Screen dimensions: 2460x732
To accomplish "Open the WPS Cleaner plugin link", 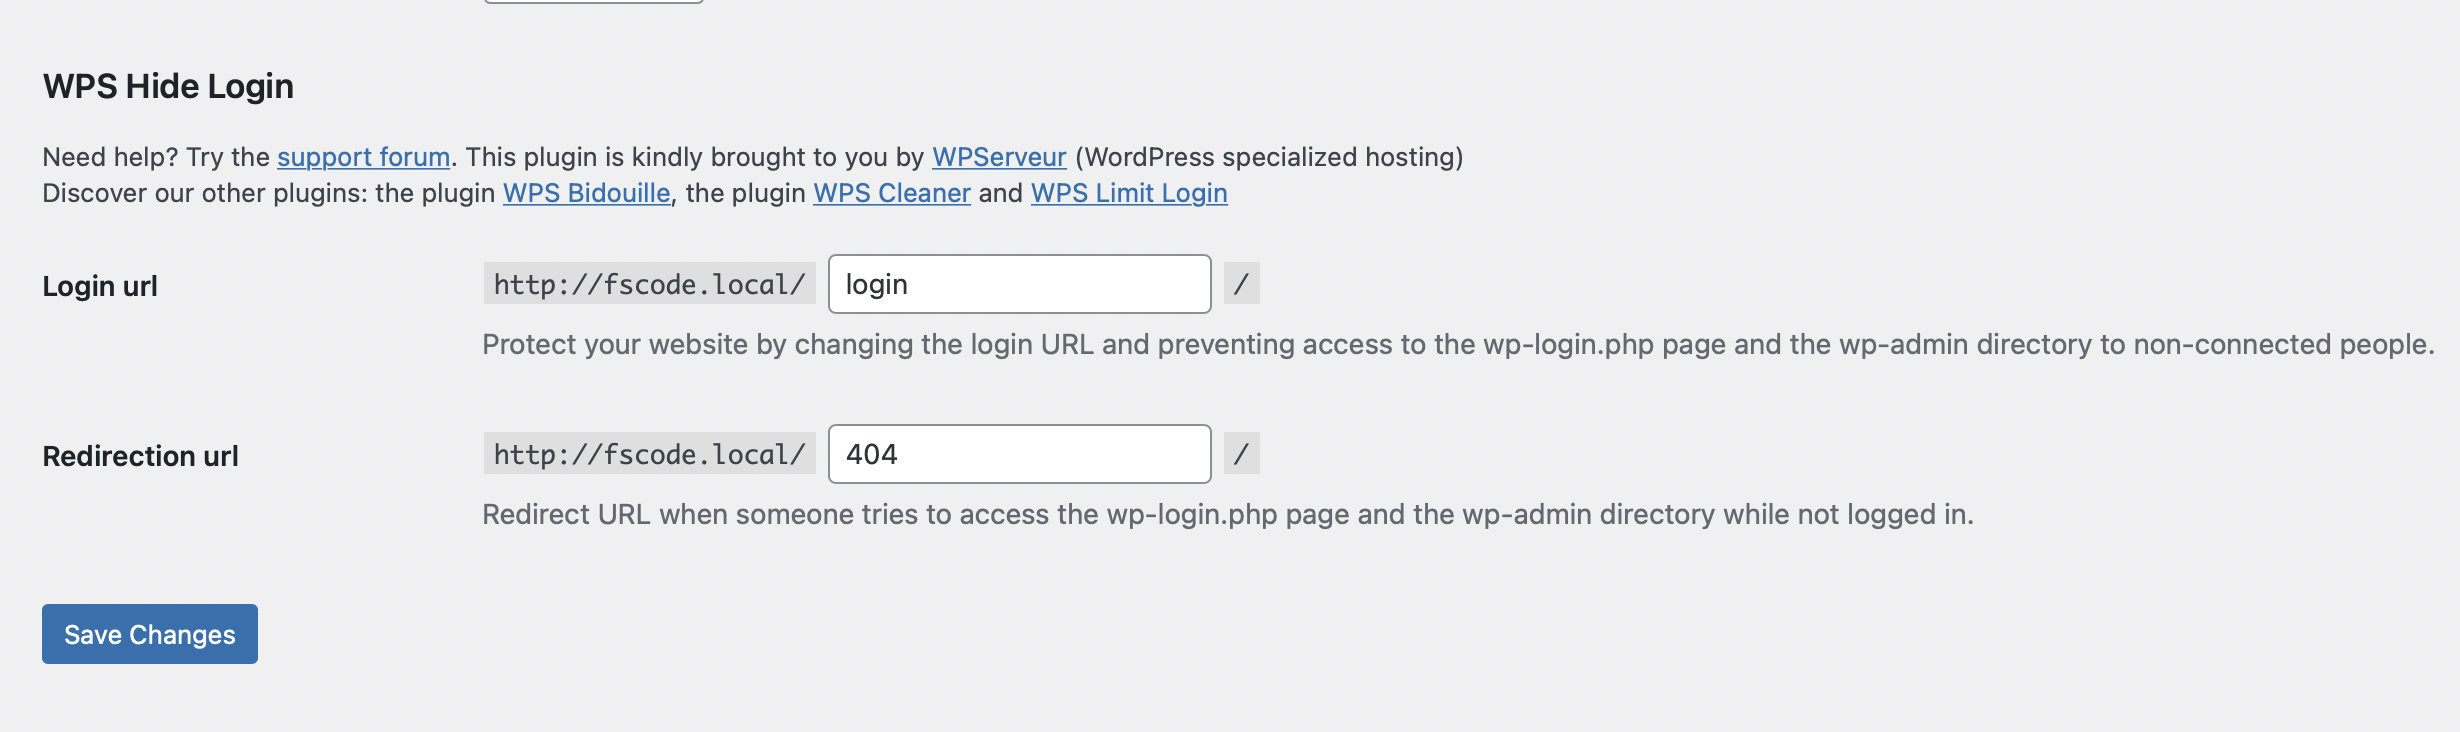I will [x=892, y=193].
